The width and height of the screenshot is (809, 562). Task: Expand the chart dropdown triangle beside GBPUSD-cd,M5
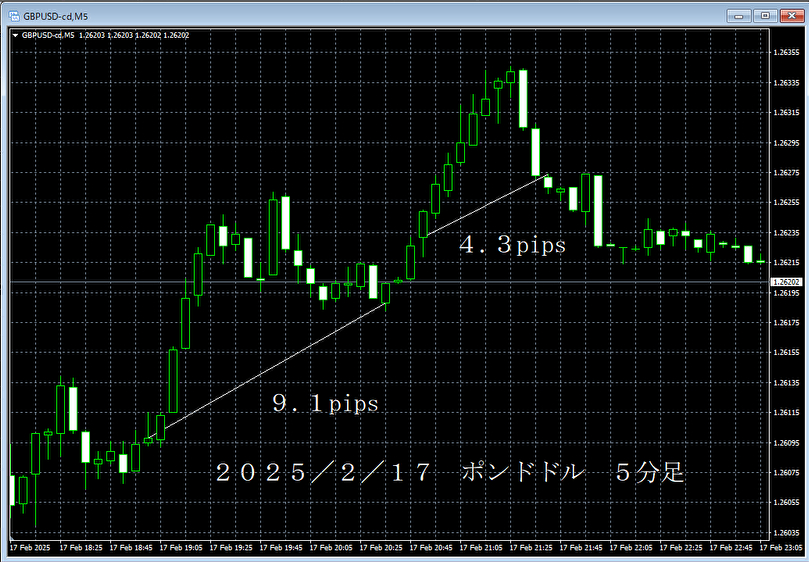[15, 36]
